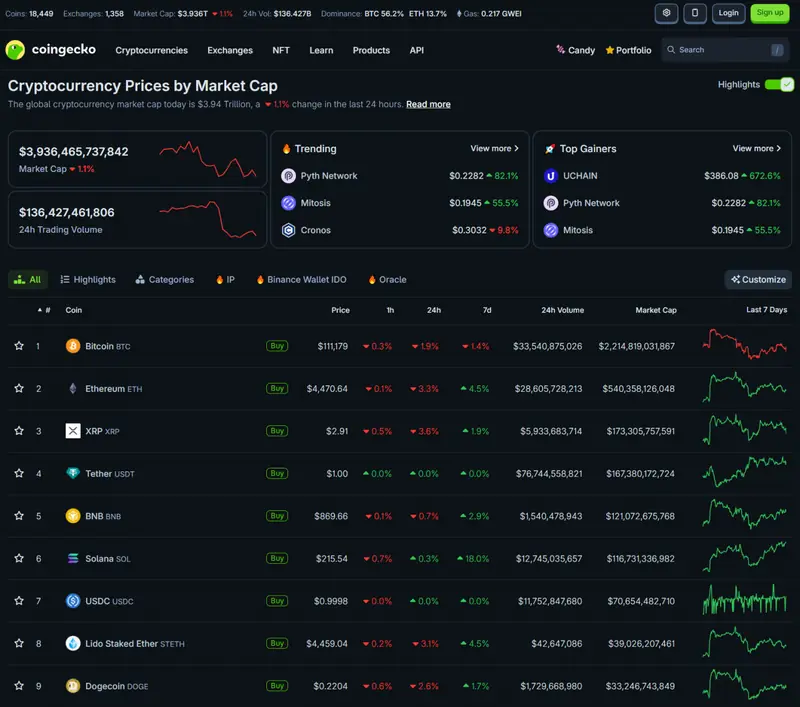Click in the Search field
The width and height of the screenshot is (800, 707).
725,50
